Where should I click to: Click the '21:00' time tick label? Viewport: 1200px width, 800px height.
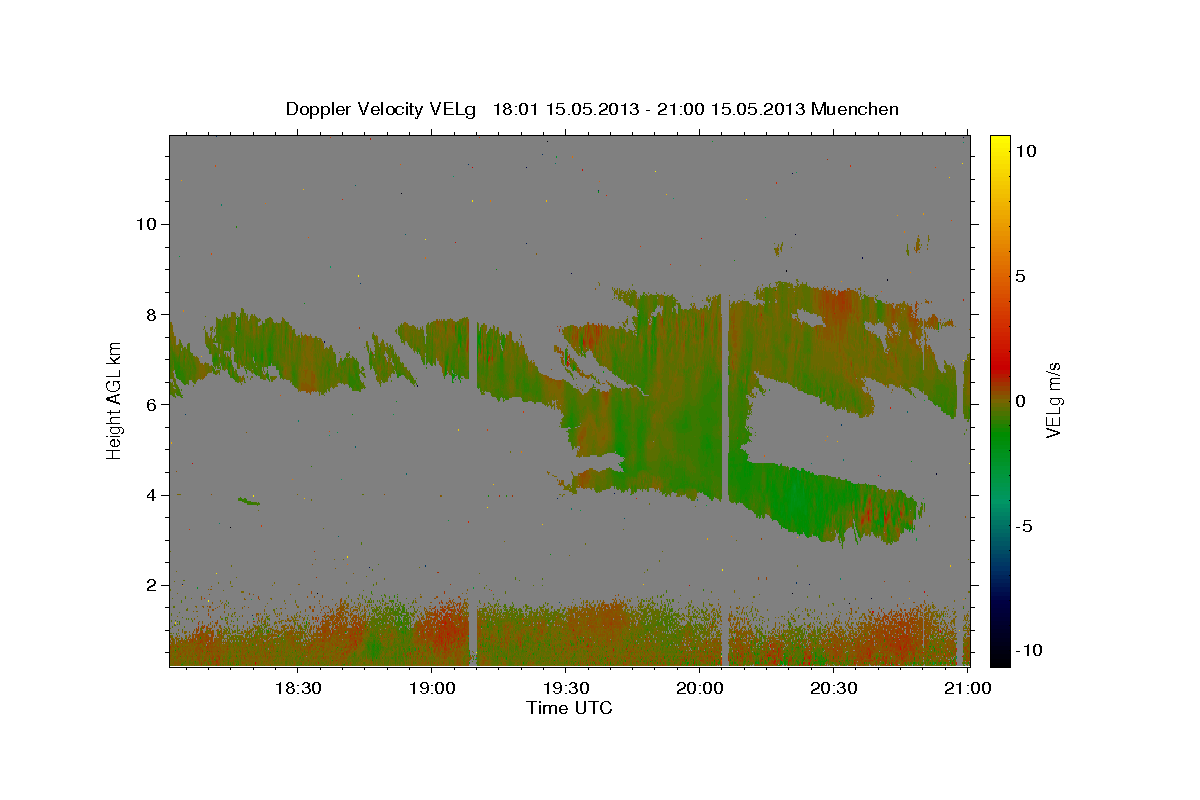(967, 688)
